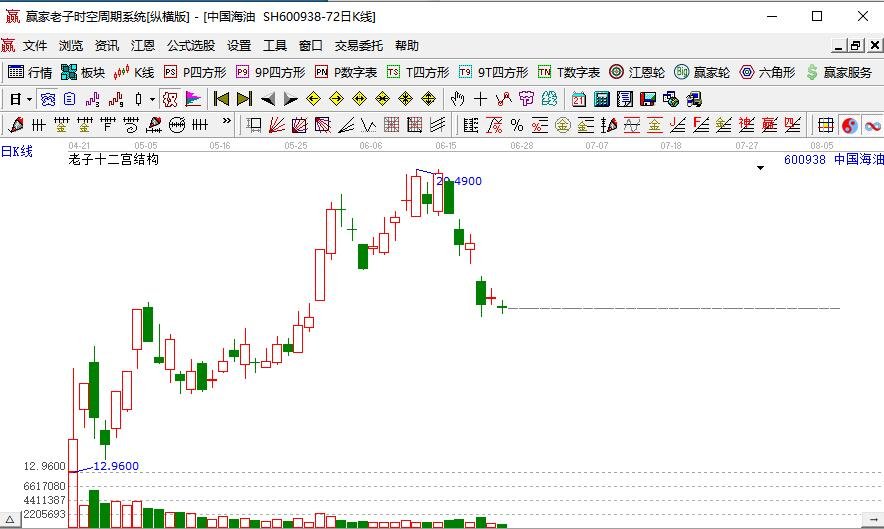Select the crosshair cursor tool
This screenshot has width=884, height=529.
tap(480, 100)
